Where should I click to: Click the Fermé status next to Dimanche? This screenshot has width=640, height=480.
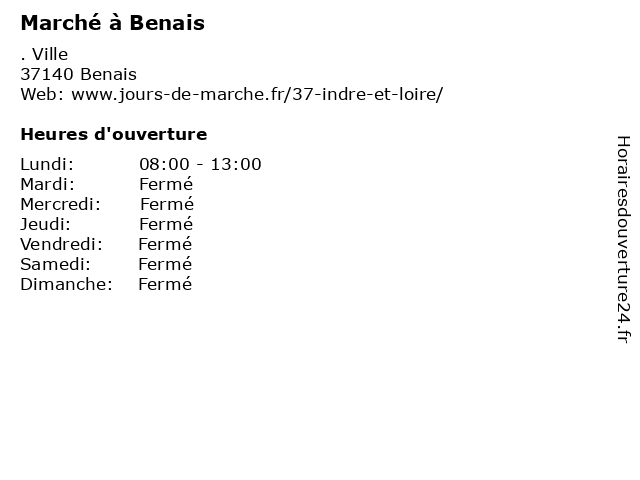[165, 284]
